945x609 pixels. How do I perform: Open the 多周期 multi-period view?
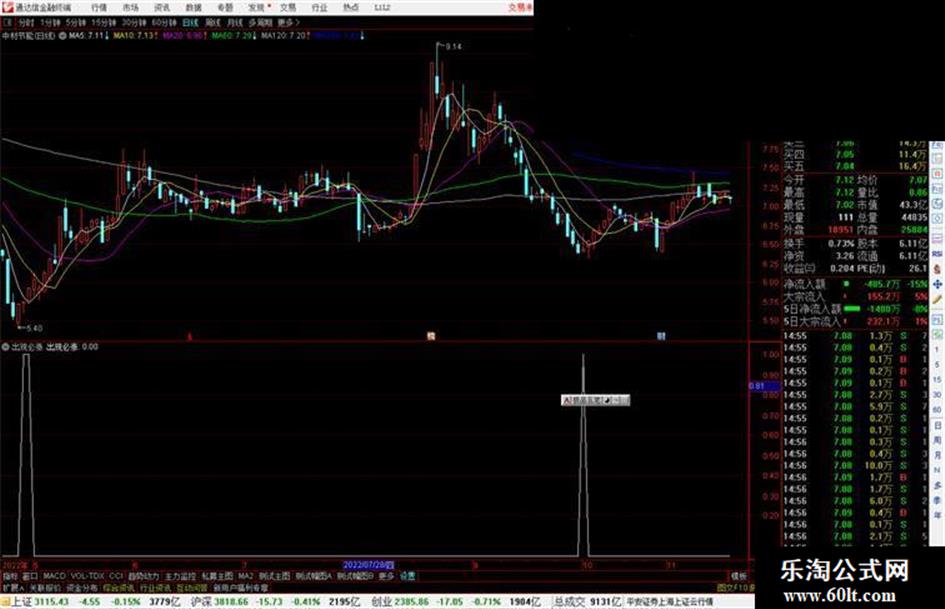260,22
